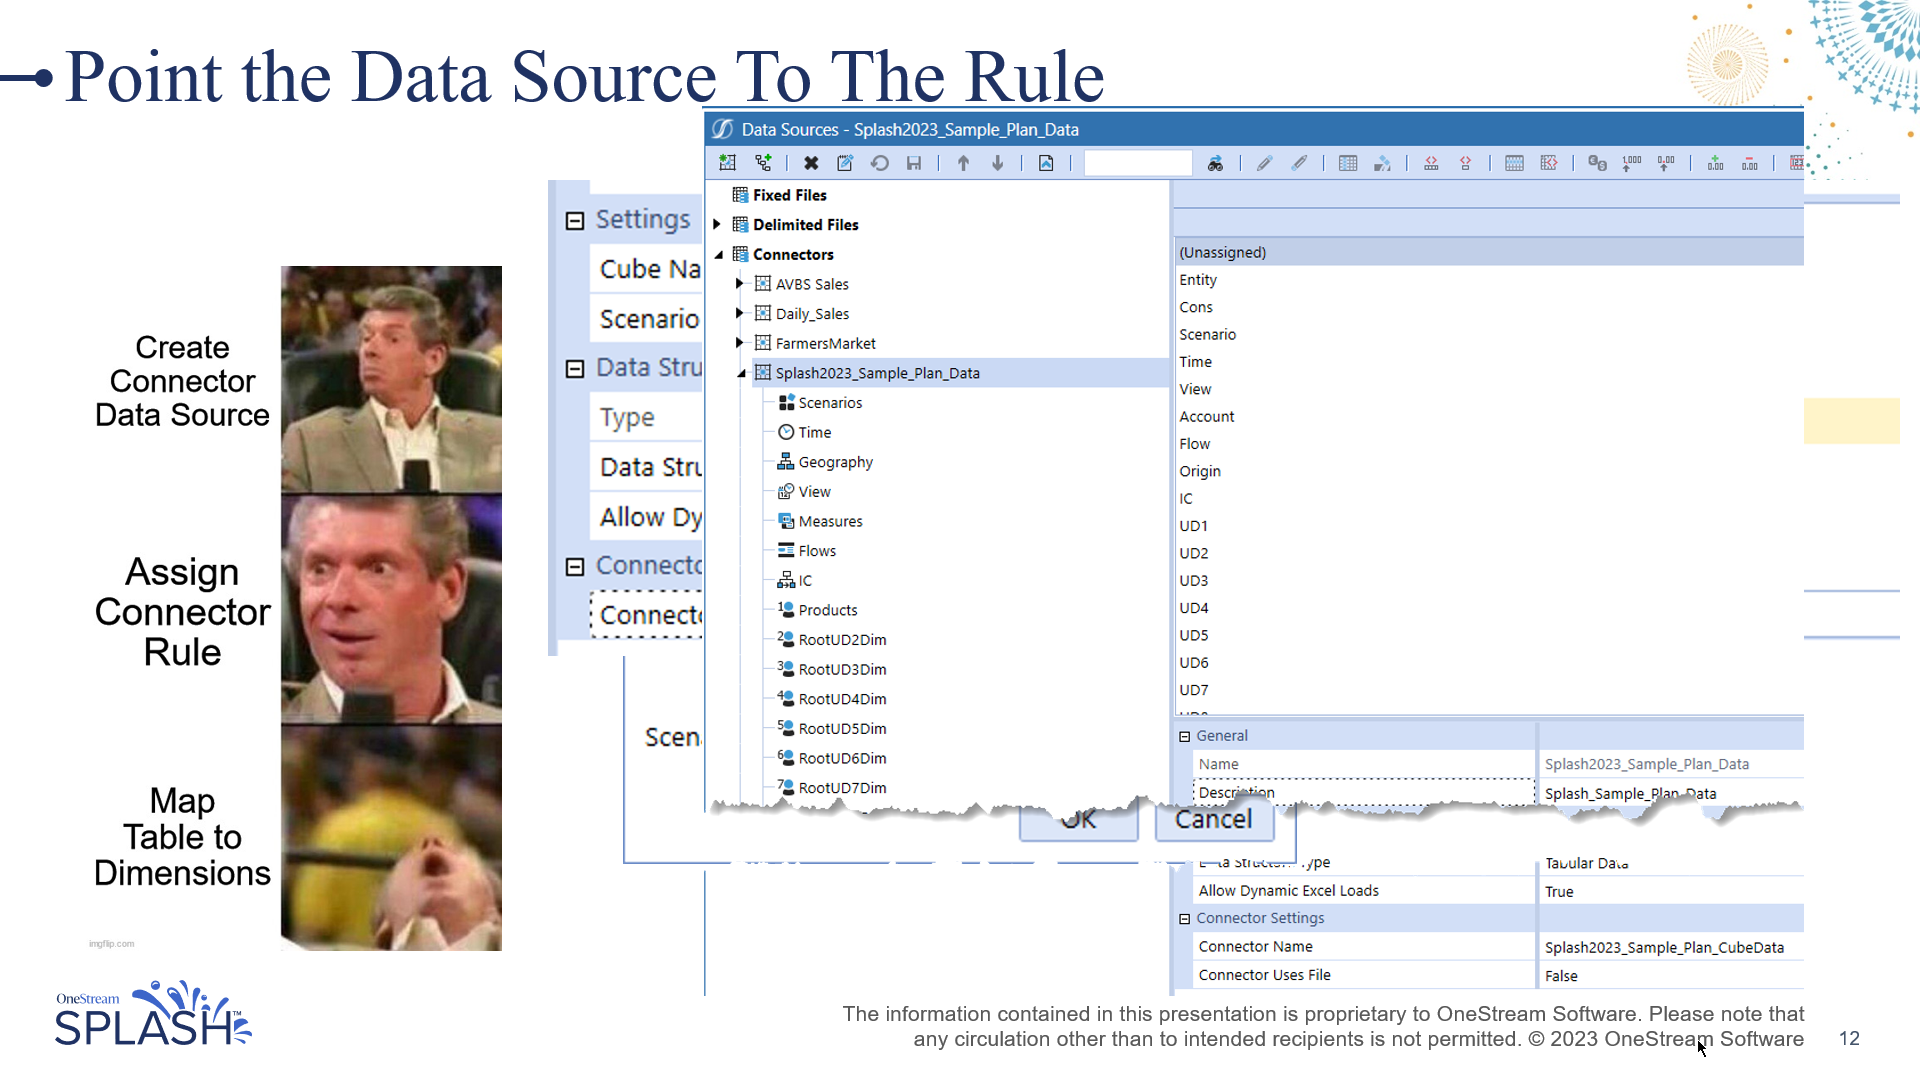Select the View source dimension in tree
Viewport: 1920px width, 1080px height.
click(x=814, y=492)
